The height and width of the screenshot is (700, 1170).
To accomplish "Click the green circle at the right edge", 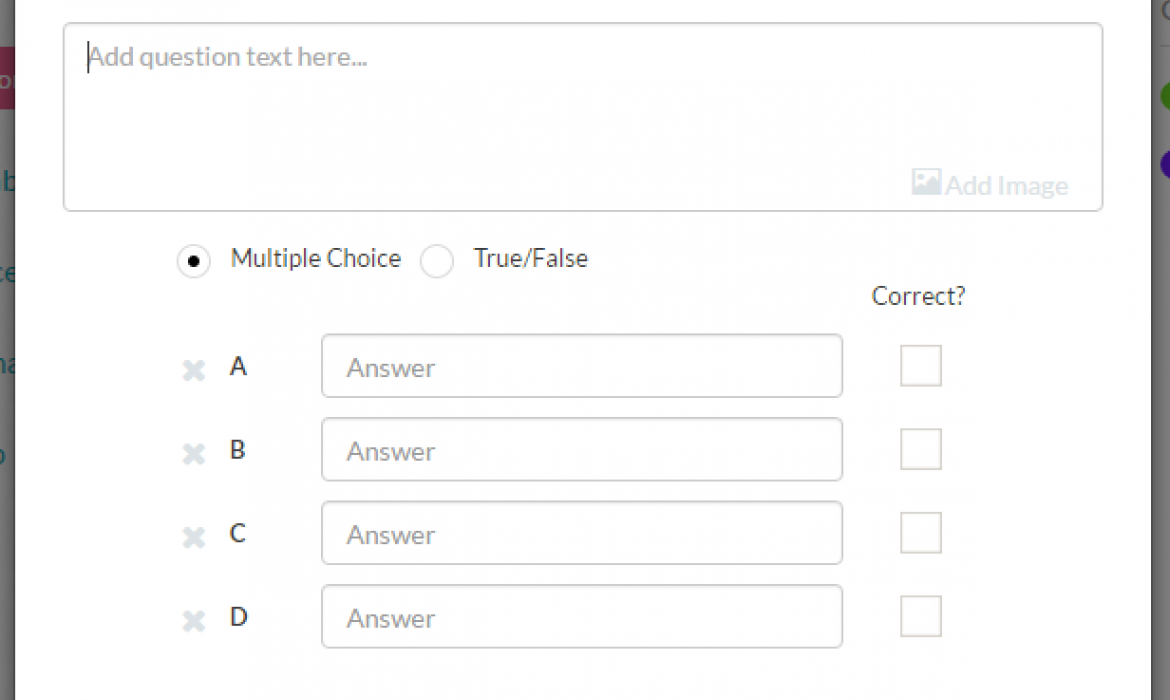I will click(x=1165, y=96).
